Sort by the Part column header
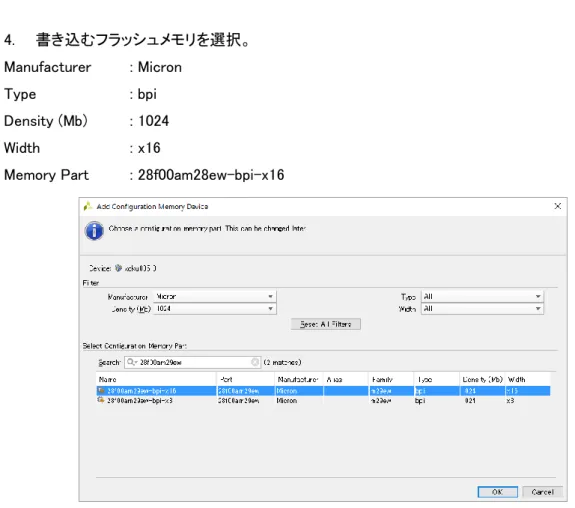The image size is (575, 508). 246,380
